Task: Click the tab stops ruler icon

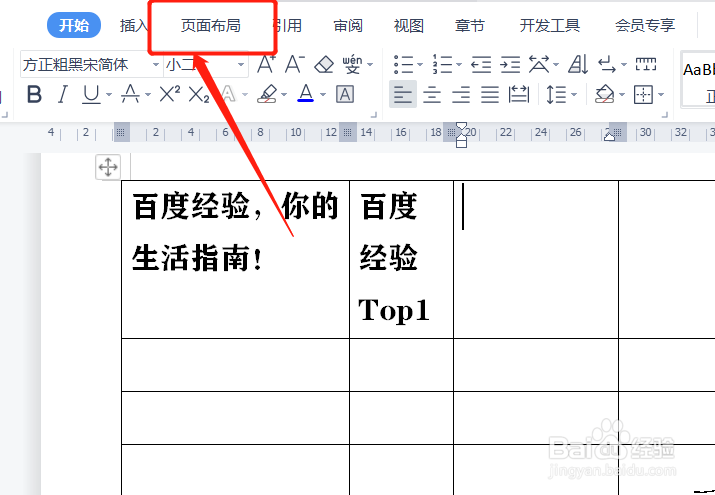Action: [646, 64]
